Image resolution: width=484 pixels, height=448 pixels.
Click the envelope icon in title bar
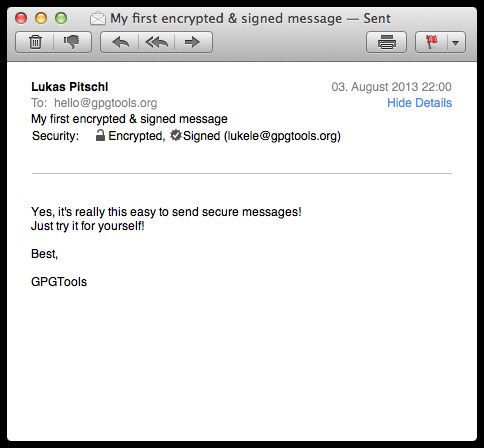(98, 18)
